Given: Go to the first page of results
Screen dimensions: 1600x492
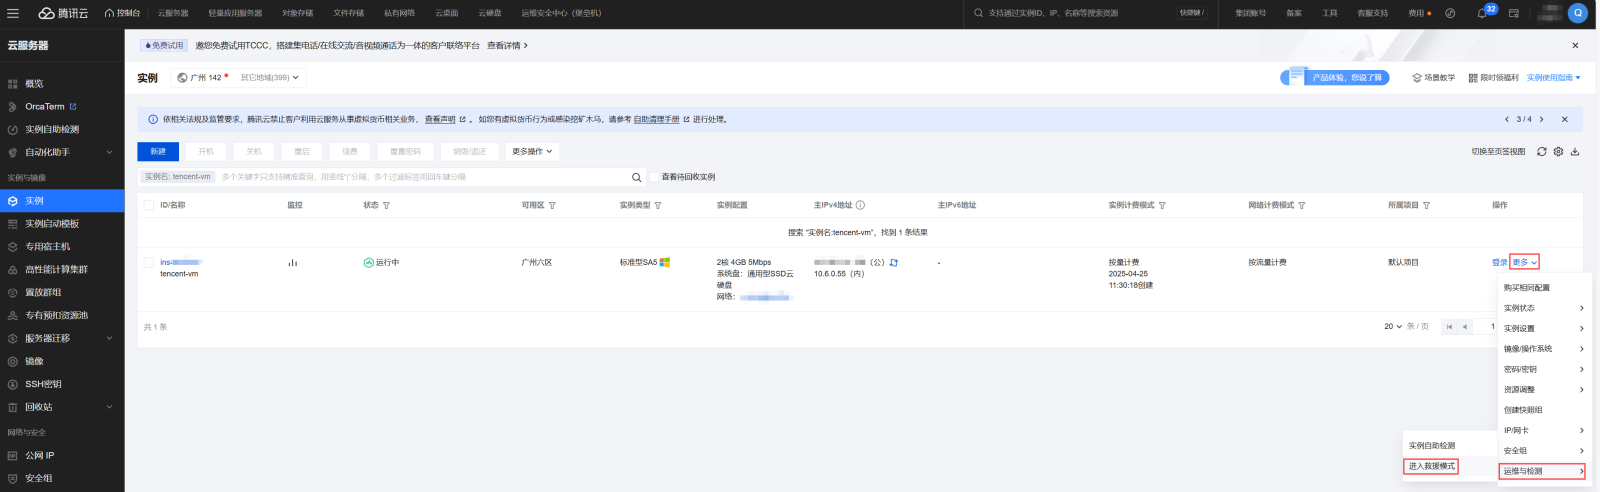Looking at the screenshot, I should [x=1449, y=327].
